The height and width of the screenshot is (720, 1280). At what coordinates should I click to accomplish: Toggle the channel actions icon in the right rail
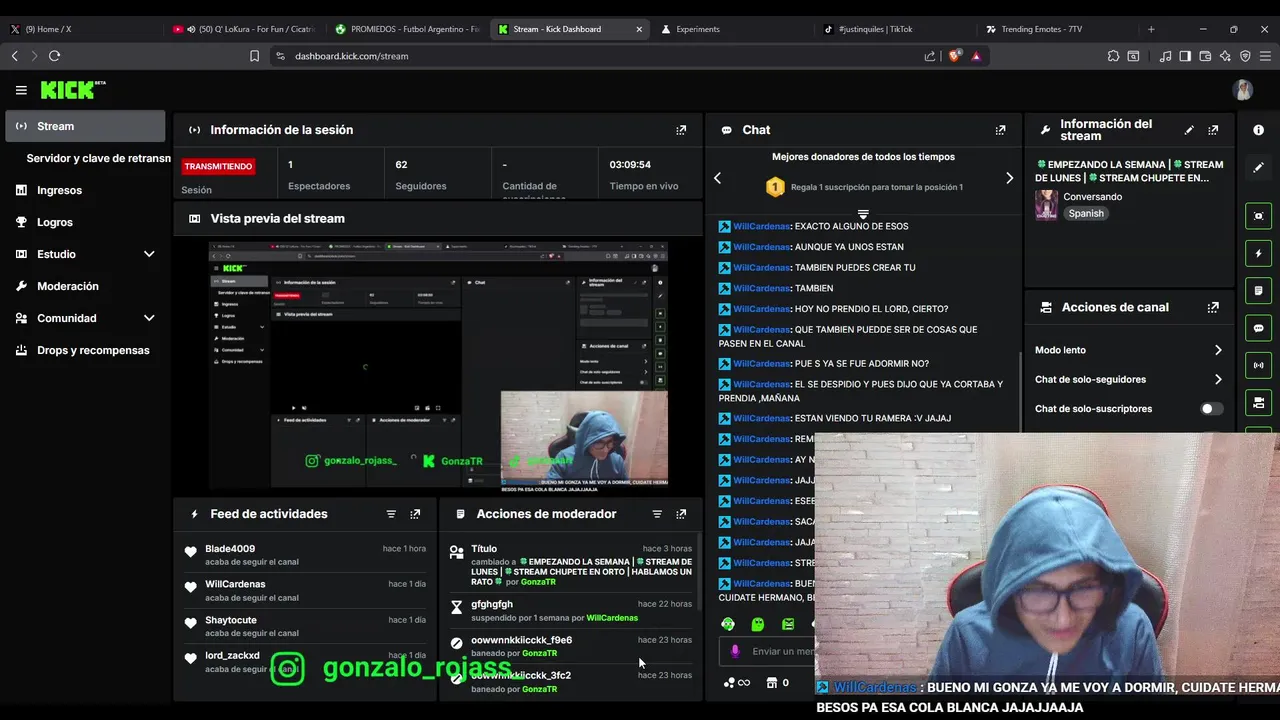1259,403
